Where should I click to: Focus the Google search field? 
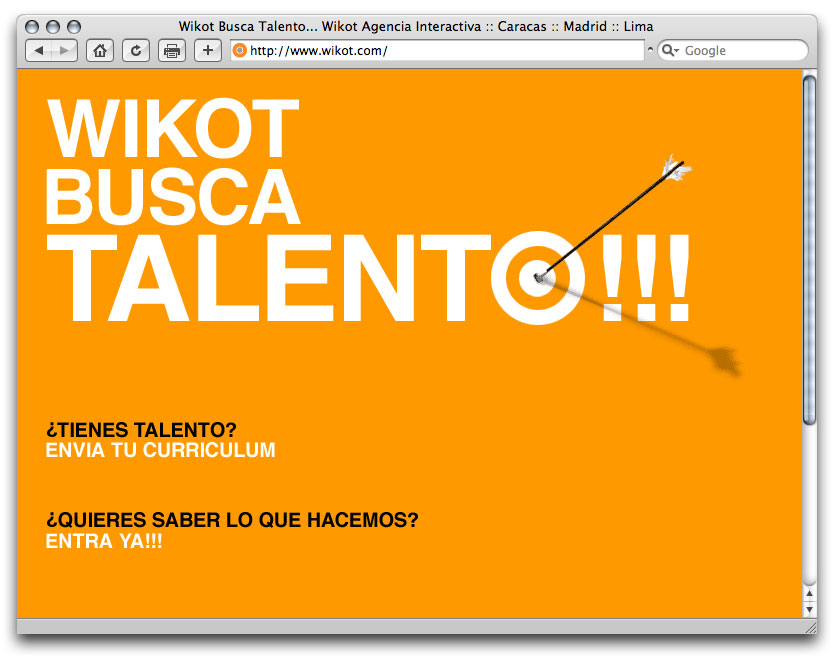pyautogui.click(x=733, y=50)
